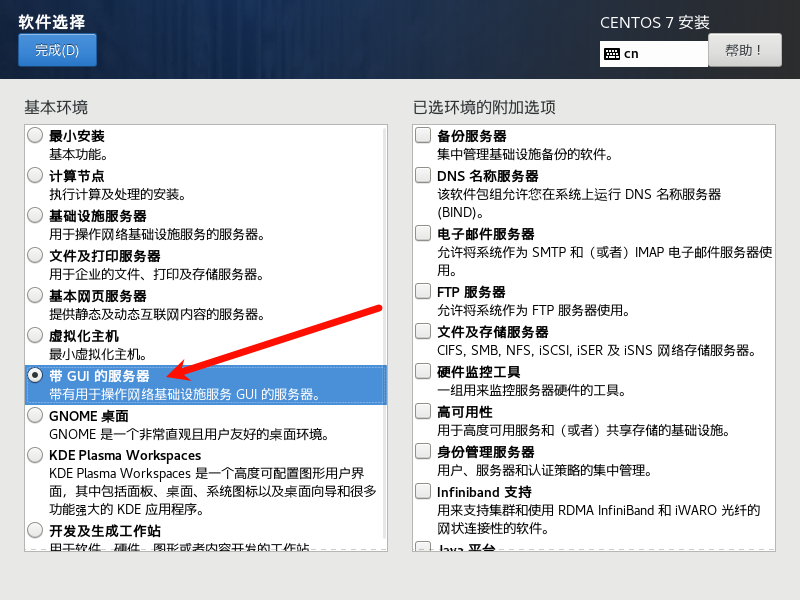Click text 用户、服务器和认证策略的集中管理。
The image size is (800, 600).
tap(545, 470)
